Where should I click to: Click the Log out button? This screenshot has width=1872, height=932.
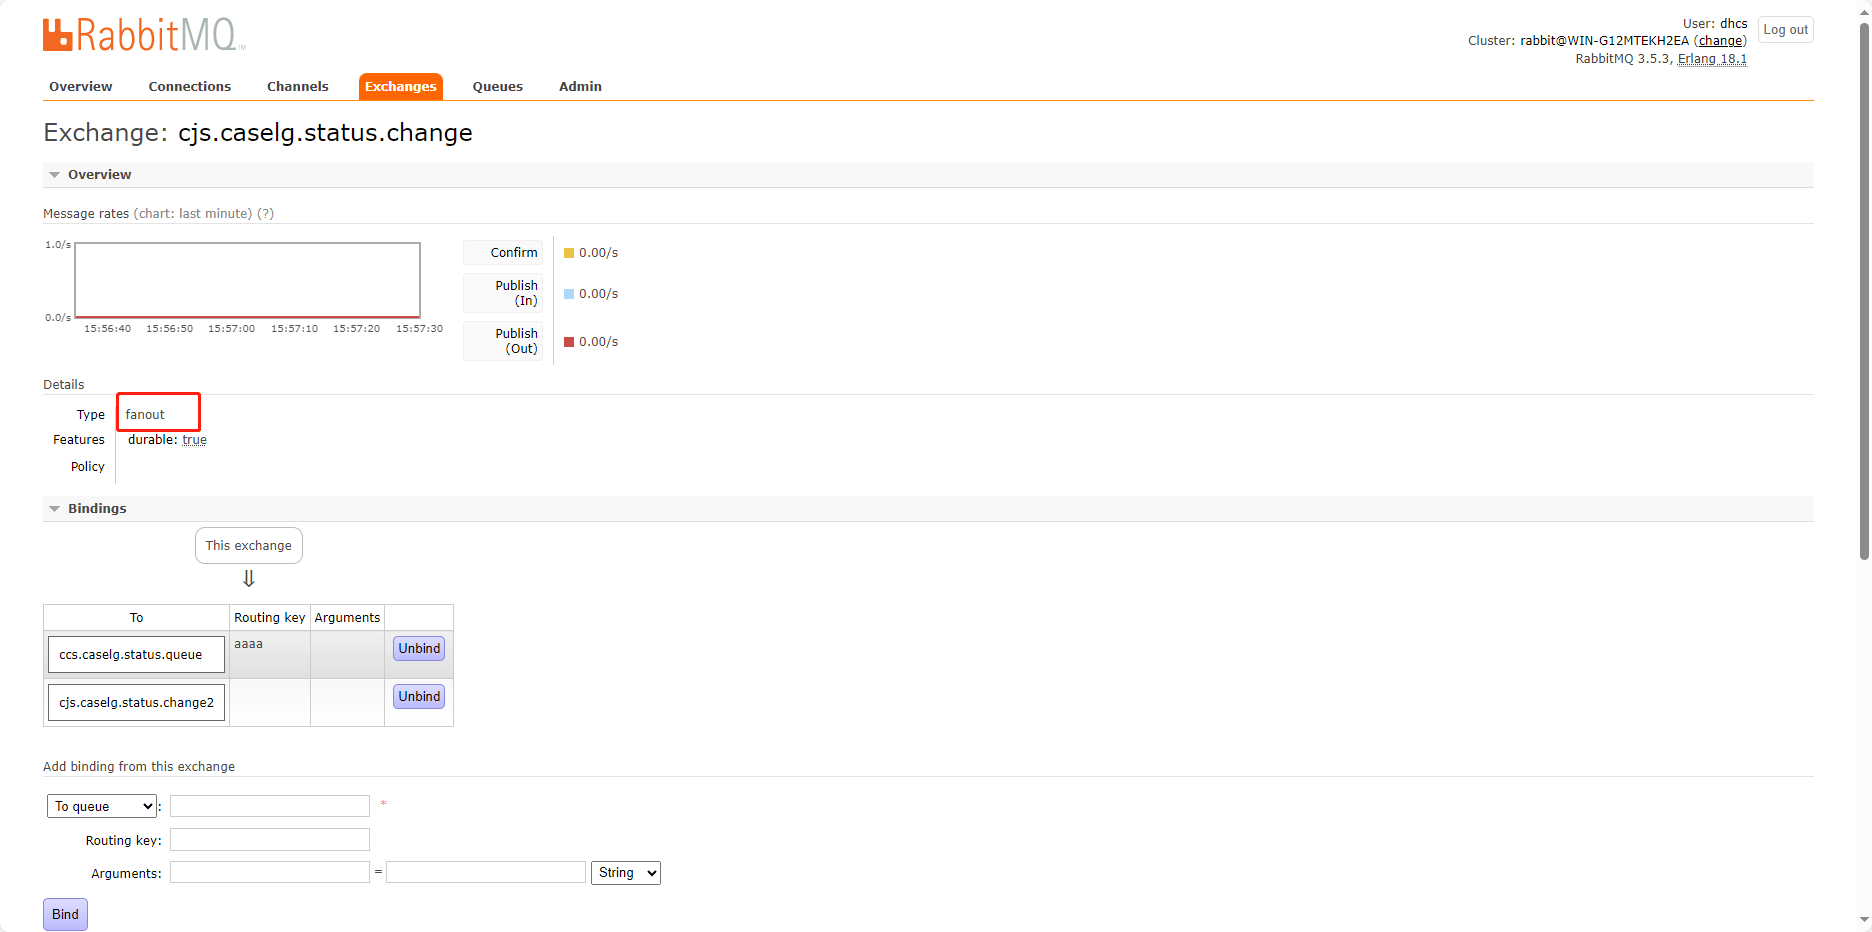tap(1785, 30)
